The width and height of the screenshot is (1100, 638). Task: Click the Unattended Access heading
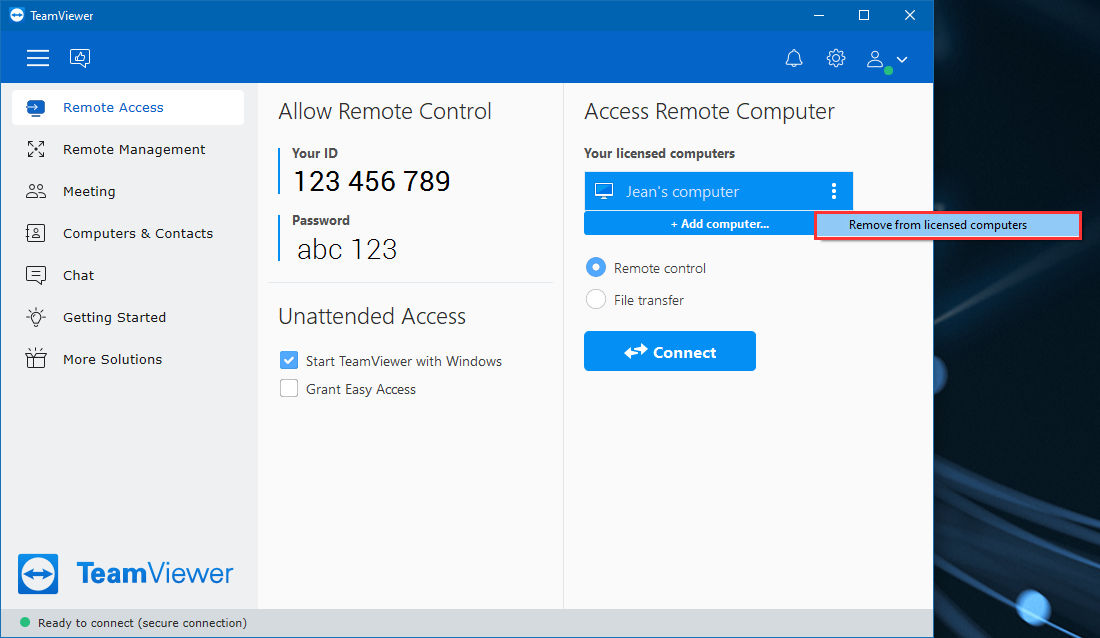click(x=372, y=317)
